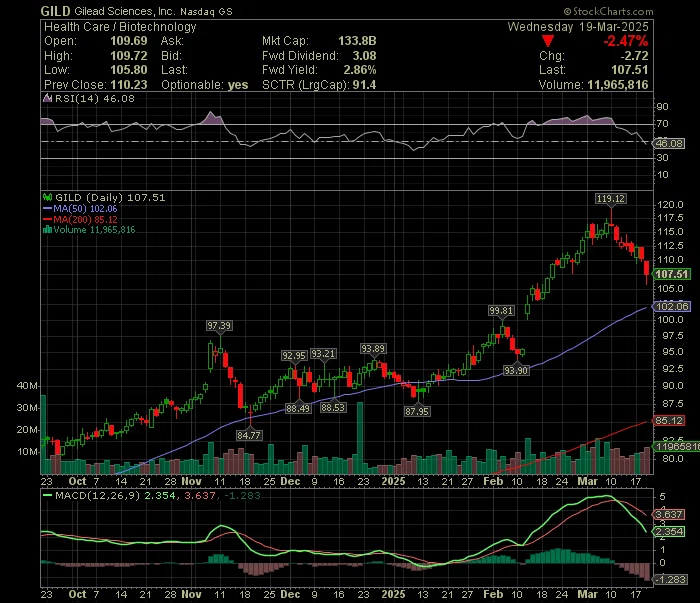Click the red MA(200) legend line marker
700x603 pixels.
point(47,219)
